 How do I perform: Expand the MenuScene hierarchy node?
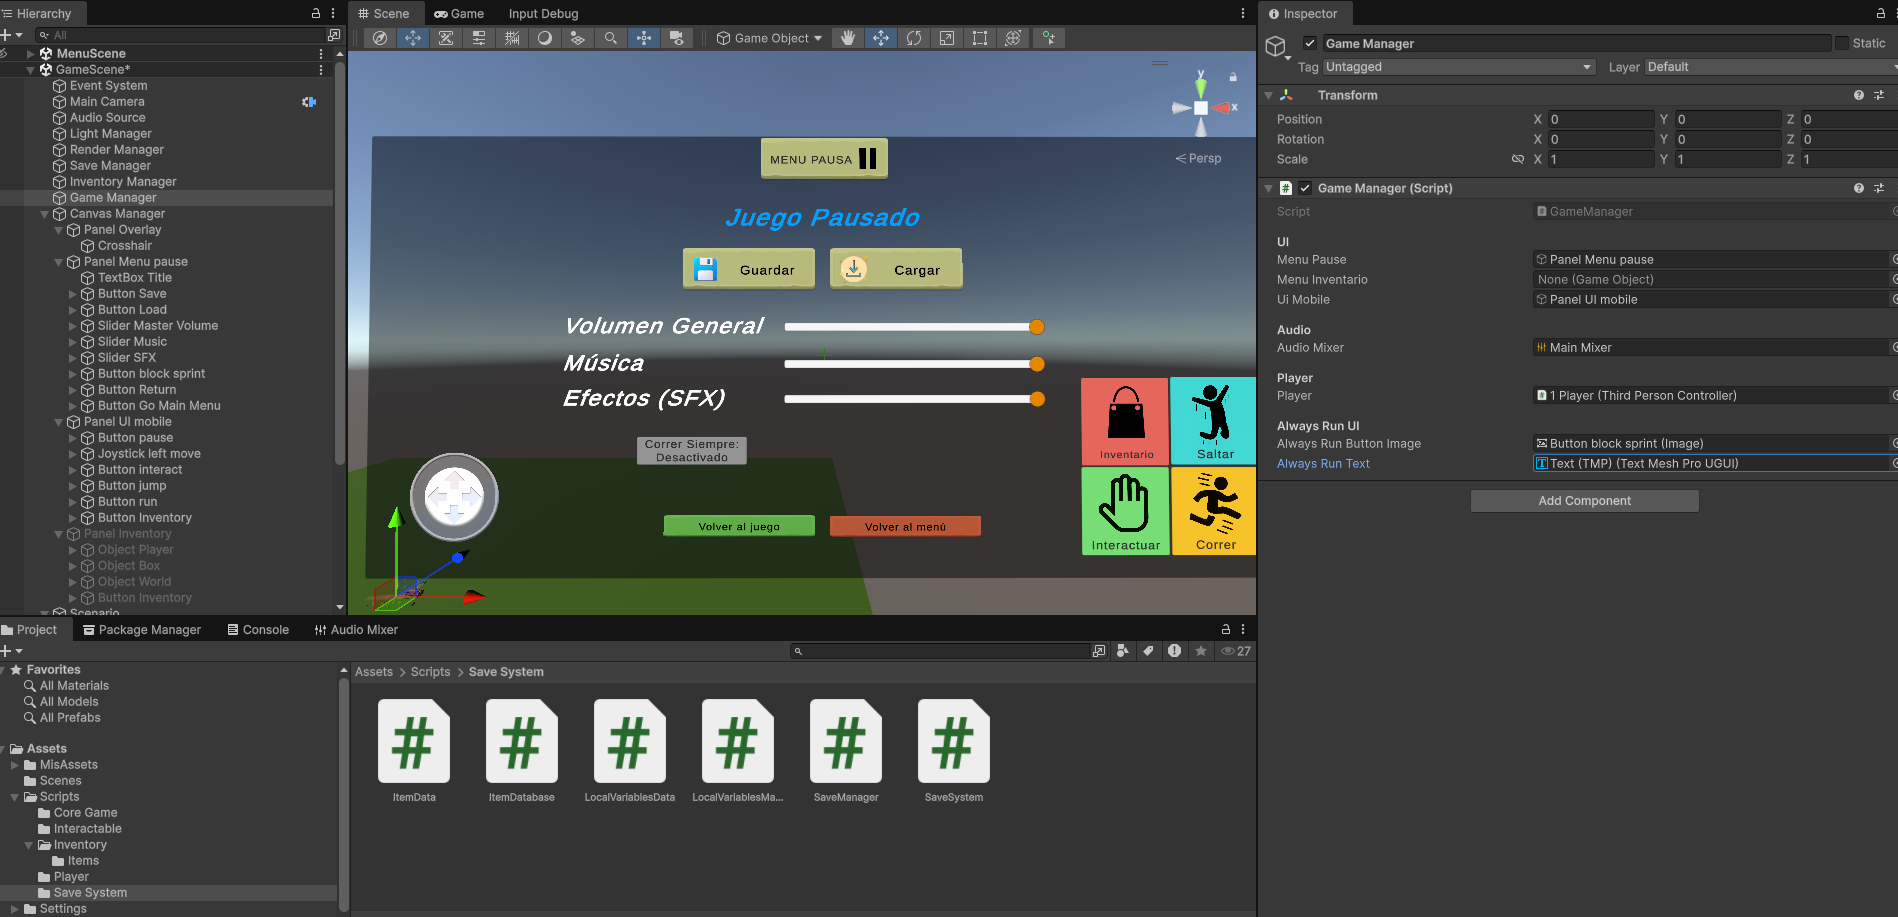30,54
